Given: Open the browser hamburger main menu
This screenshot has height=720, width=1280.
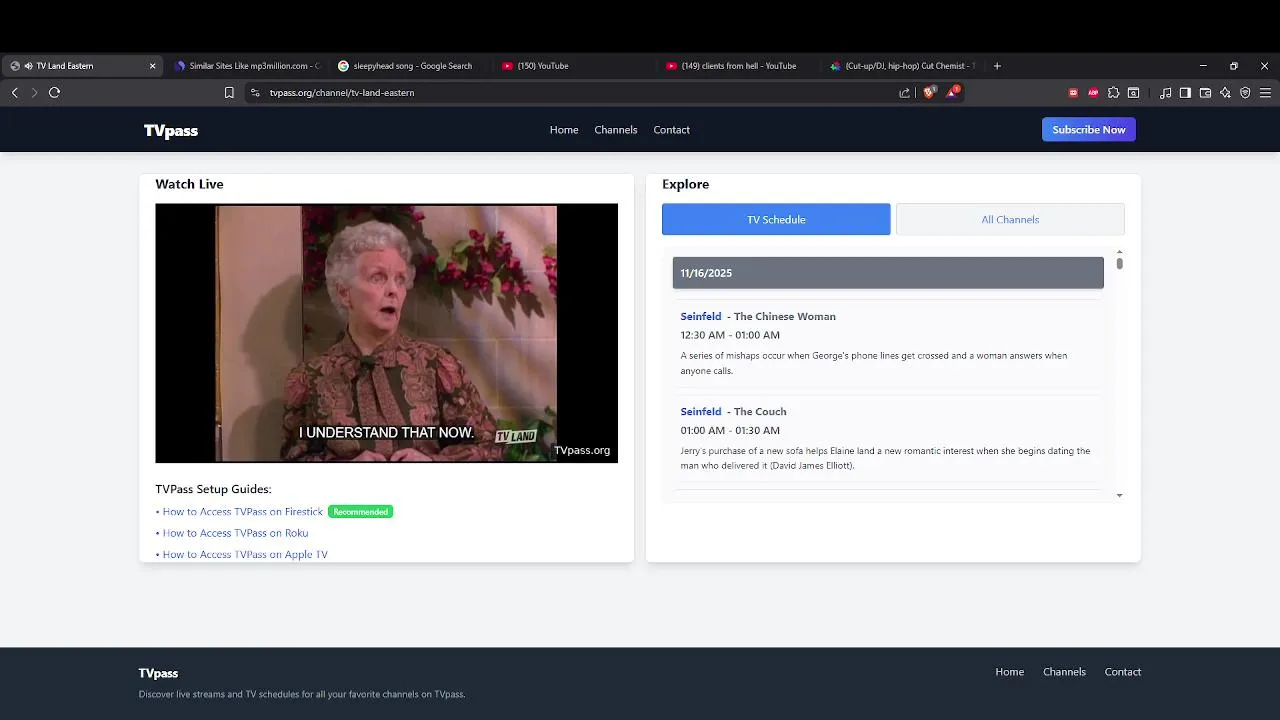Looking at the screenshot, I should (1265, 92).
